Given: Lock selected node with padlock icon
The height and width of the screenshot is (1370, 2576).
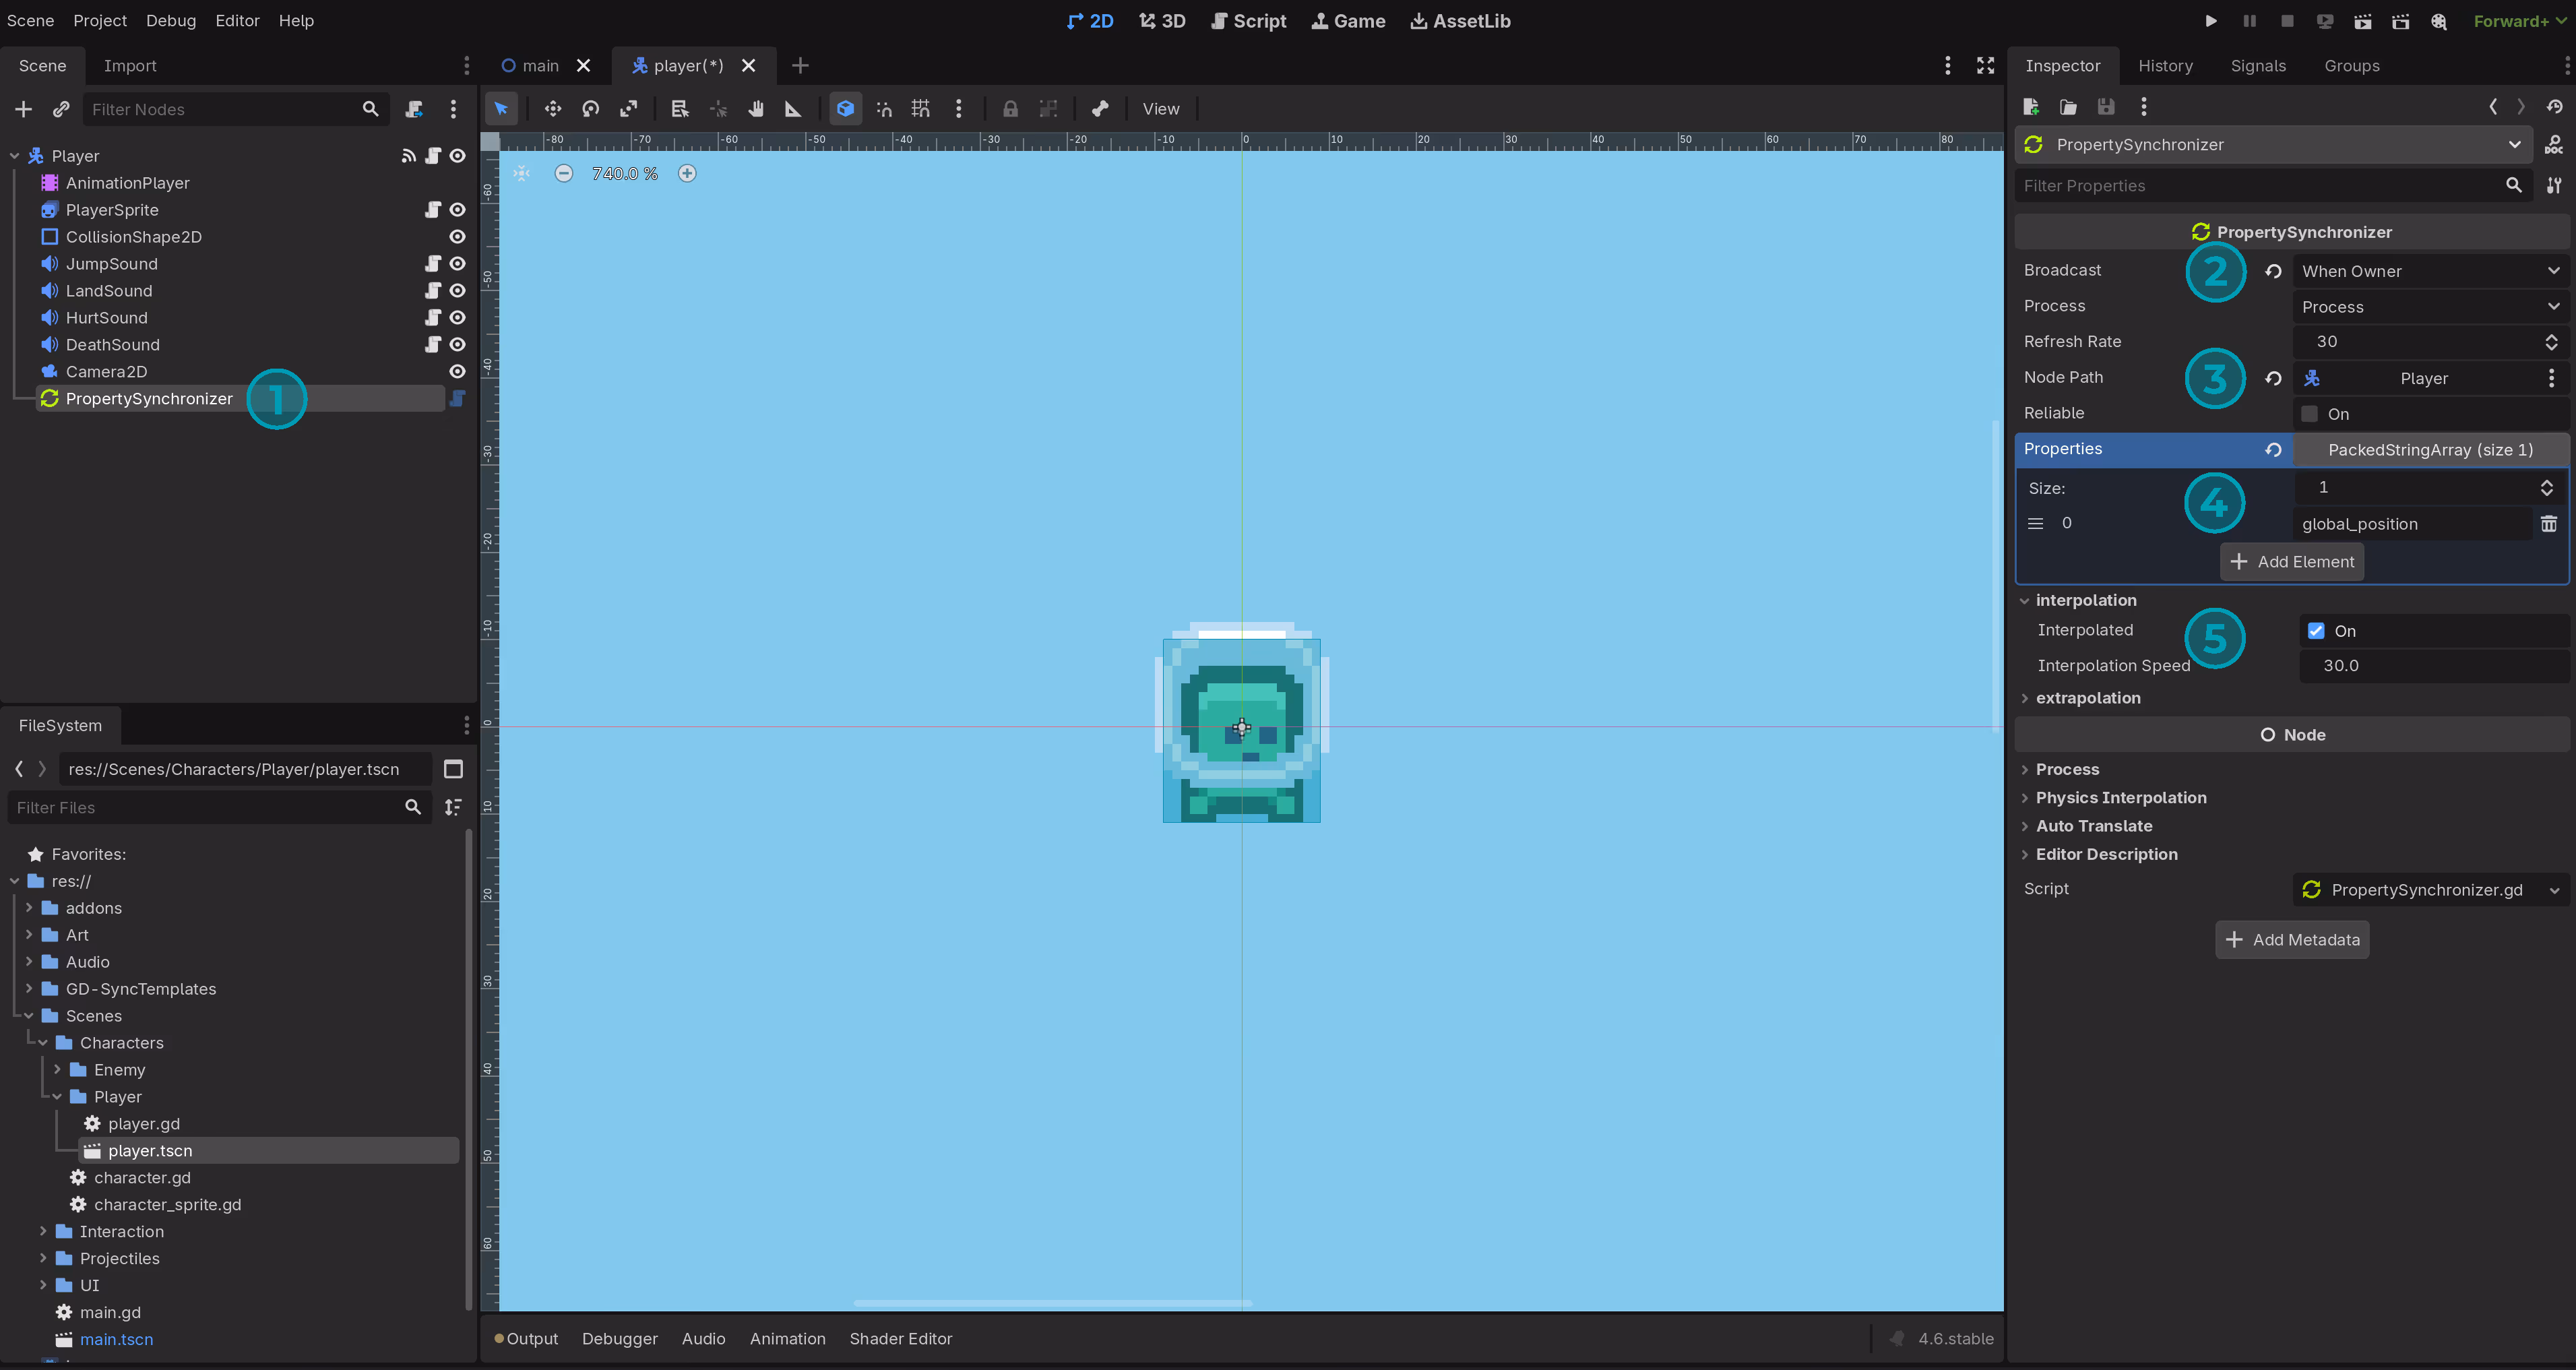Looking at the screenshot, I should (1010, 109).
